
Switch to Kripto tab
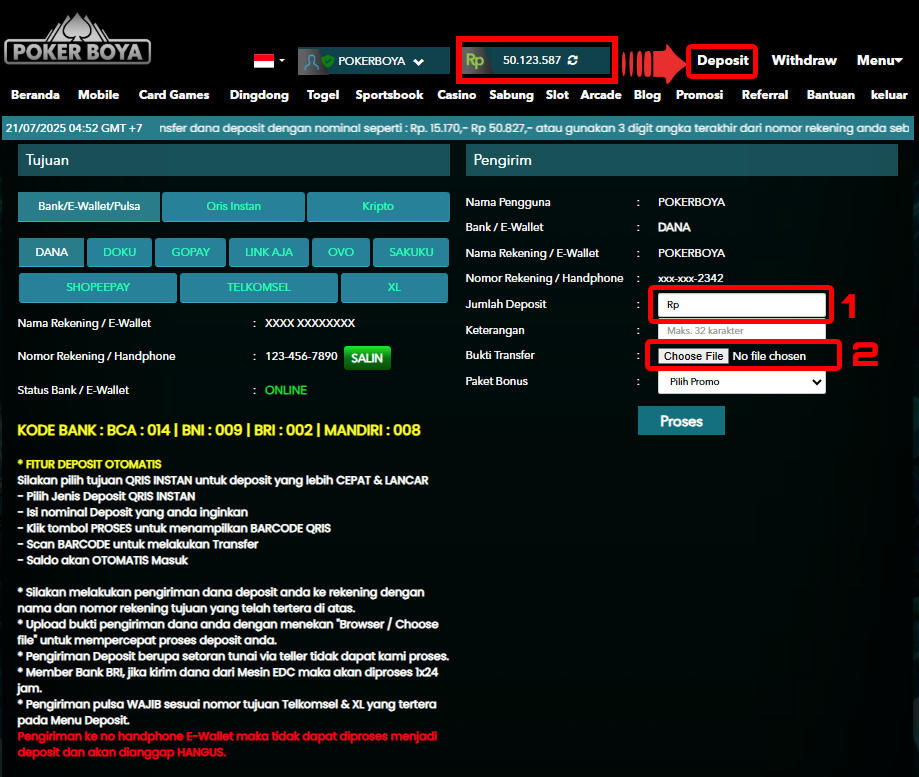(378, 206)
